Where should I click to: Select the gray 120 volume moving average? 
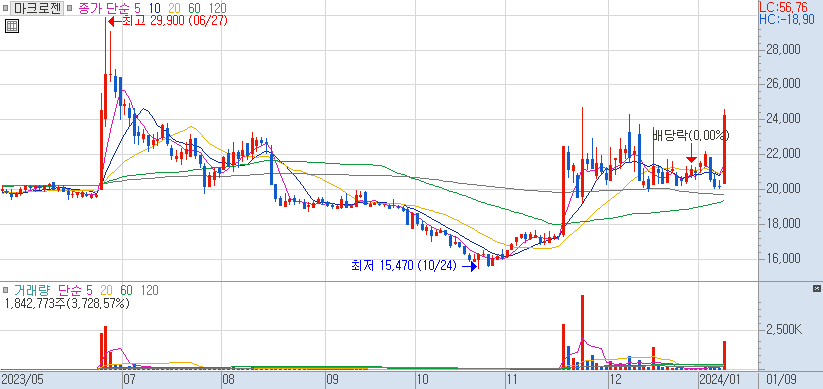tap(150, 290)
